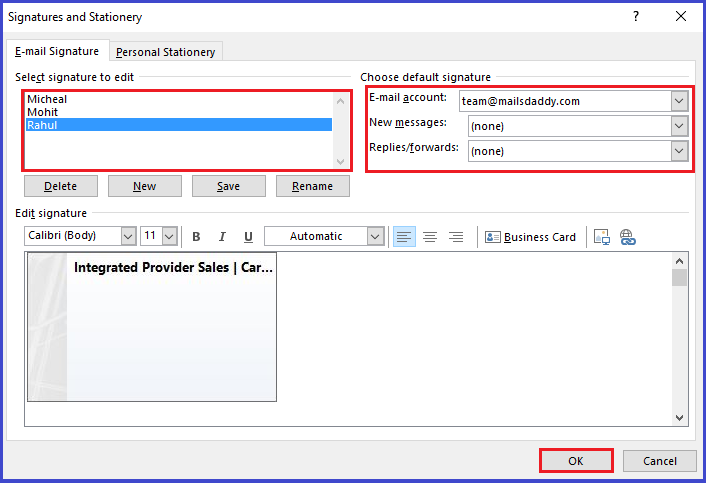Viewport: 706px width, 483px height.
Task: Select the Rahul signature
Action: (179, 125)
